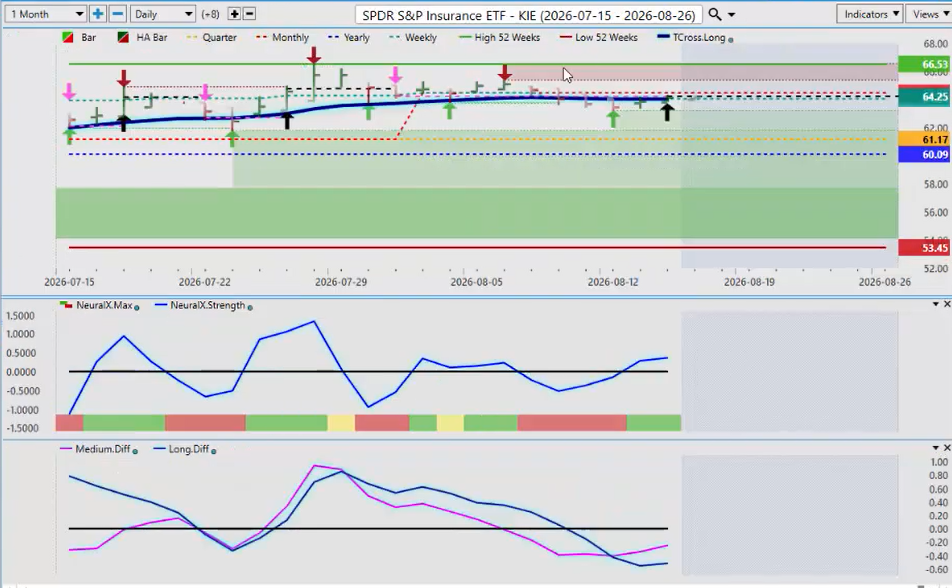Image resolution: width=952 pixels, height=588 pixels.
Task: Click the settings dot beside Long.Diff
Action: click(214, 451)
